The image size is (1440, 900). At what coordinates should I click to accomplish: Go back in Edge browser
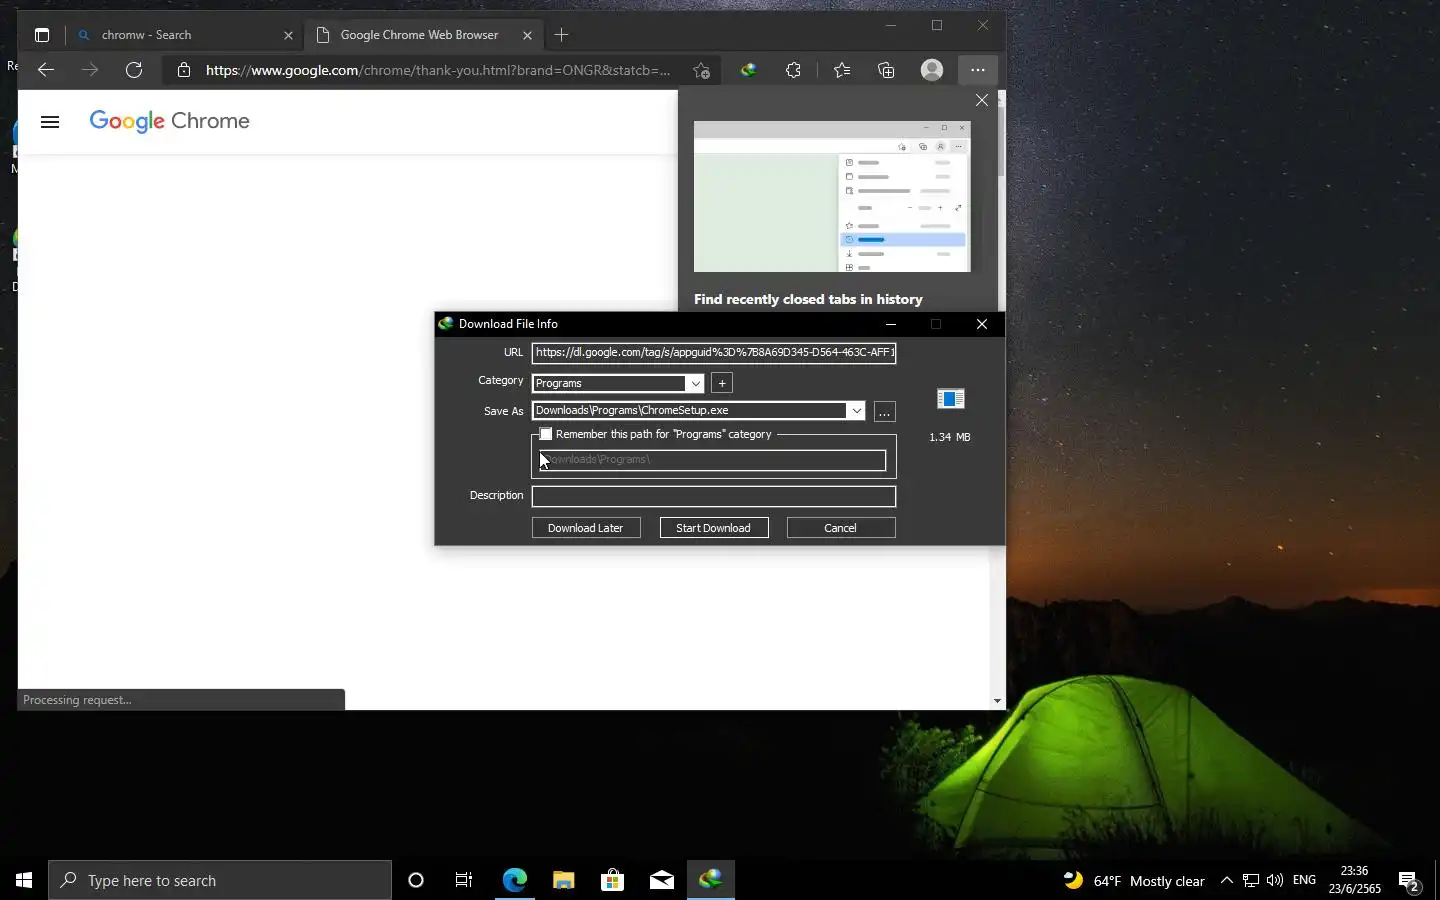coord(45,70)
